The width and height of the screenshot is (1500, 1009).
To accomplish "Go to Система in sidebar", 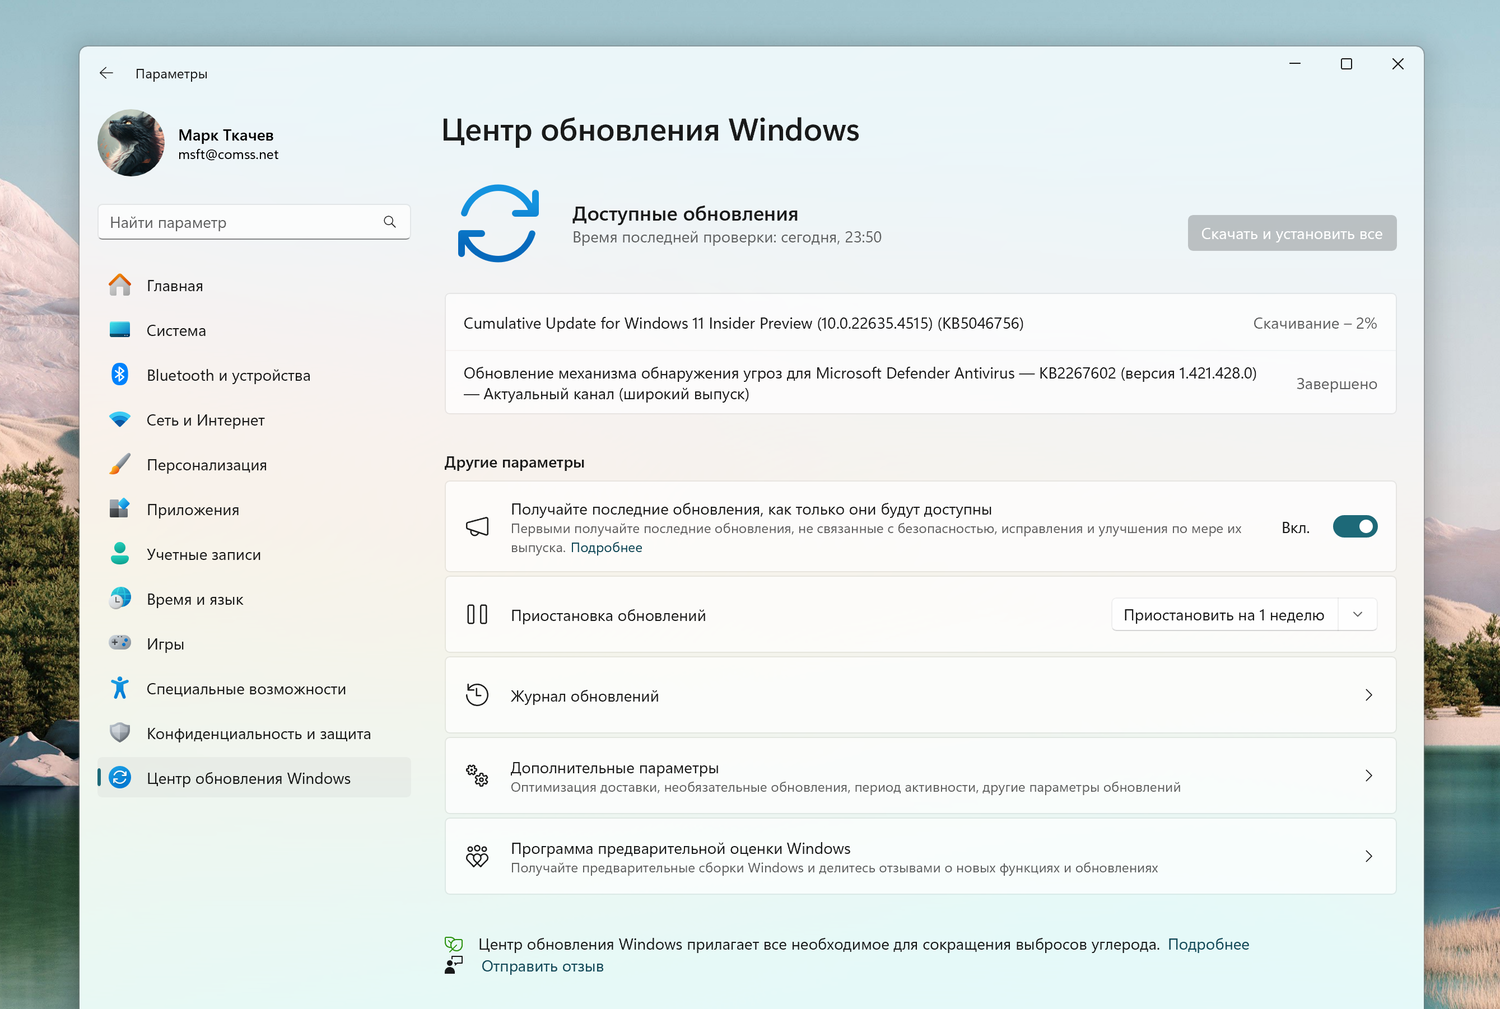I will (176, 331).
